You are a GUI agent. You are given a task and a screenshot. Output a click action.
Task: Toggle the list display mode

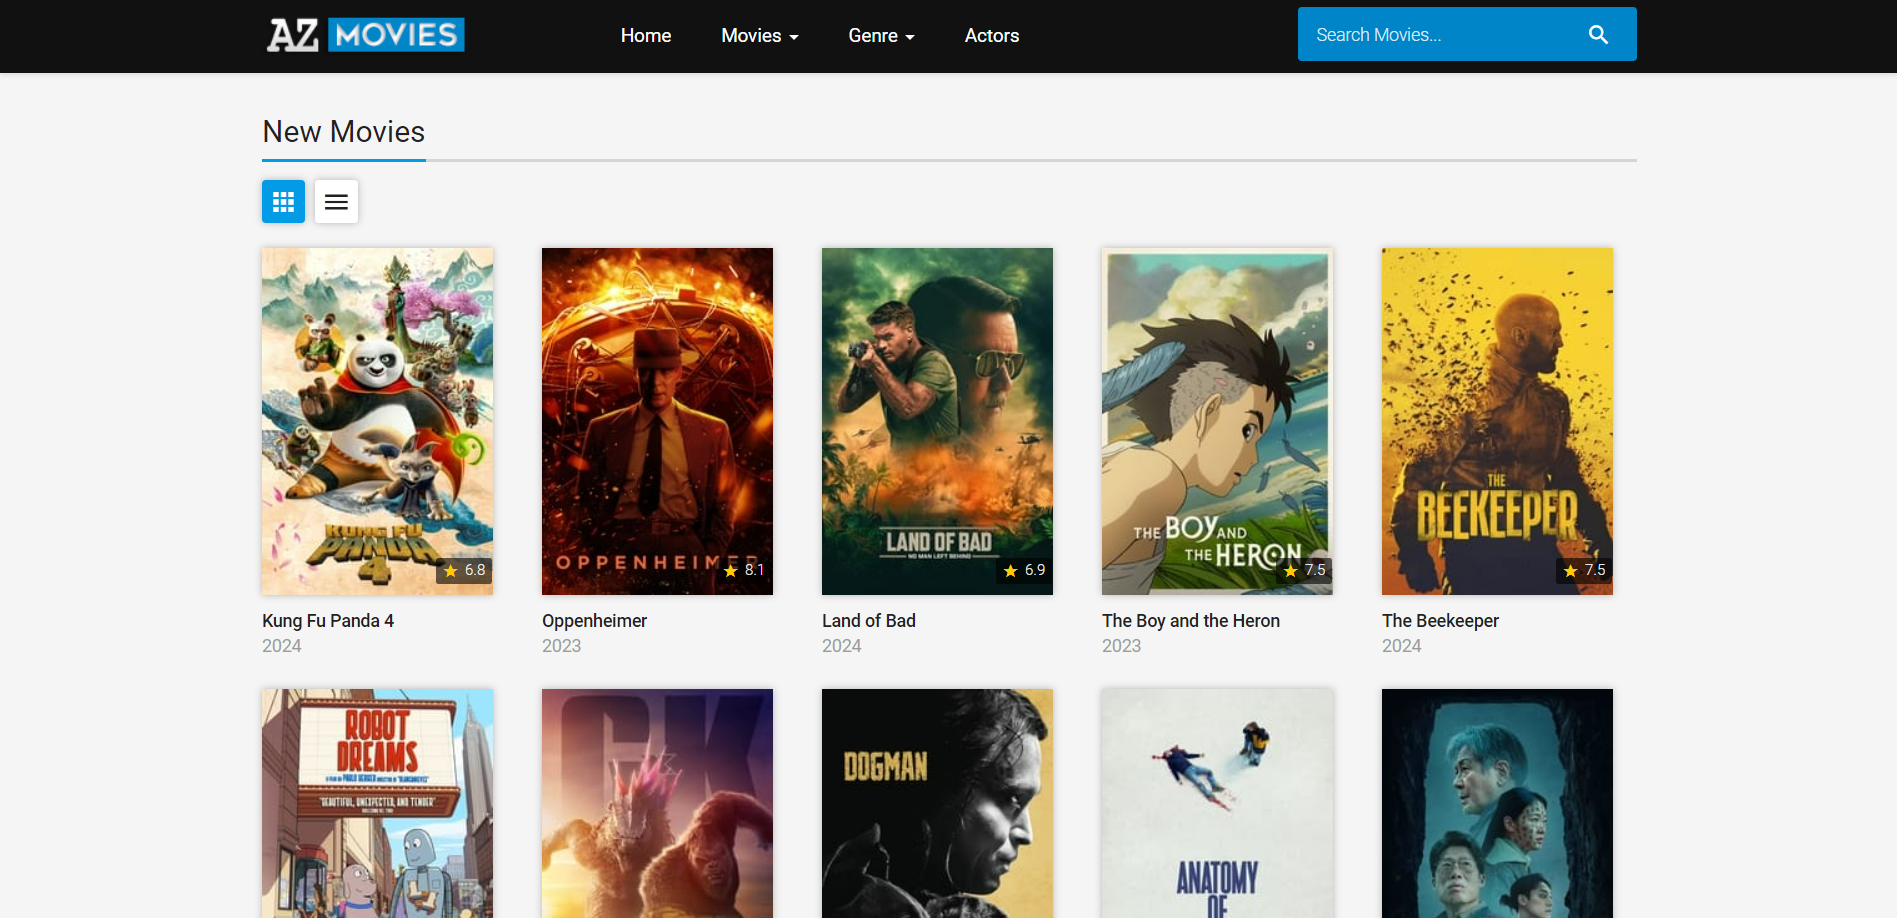coord(336,201)
